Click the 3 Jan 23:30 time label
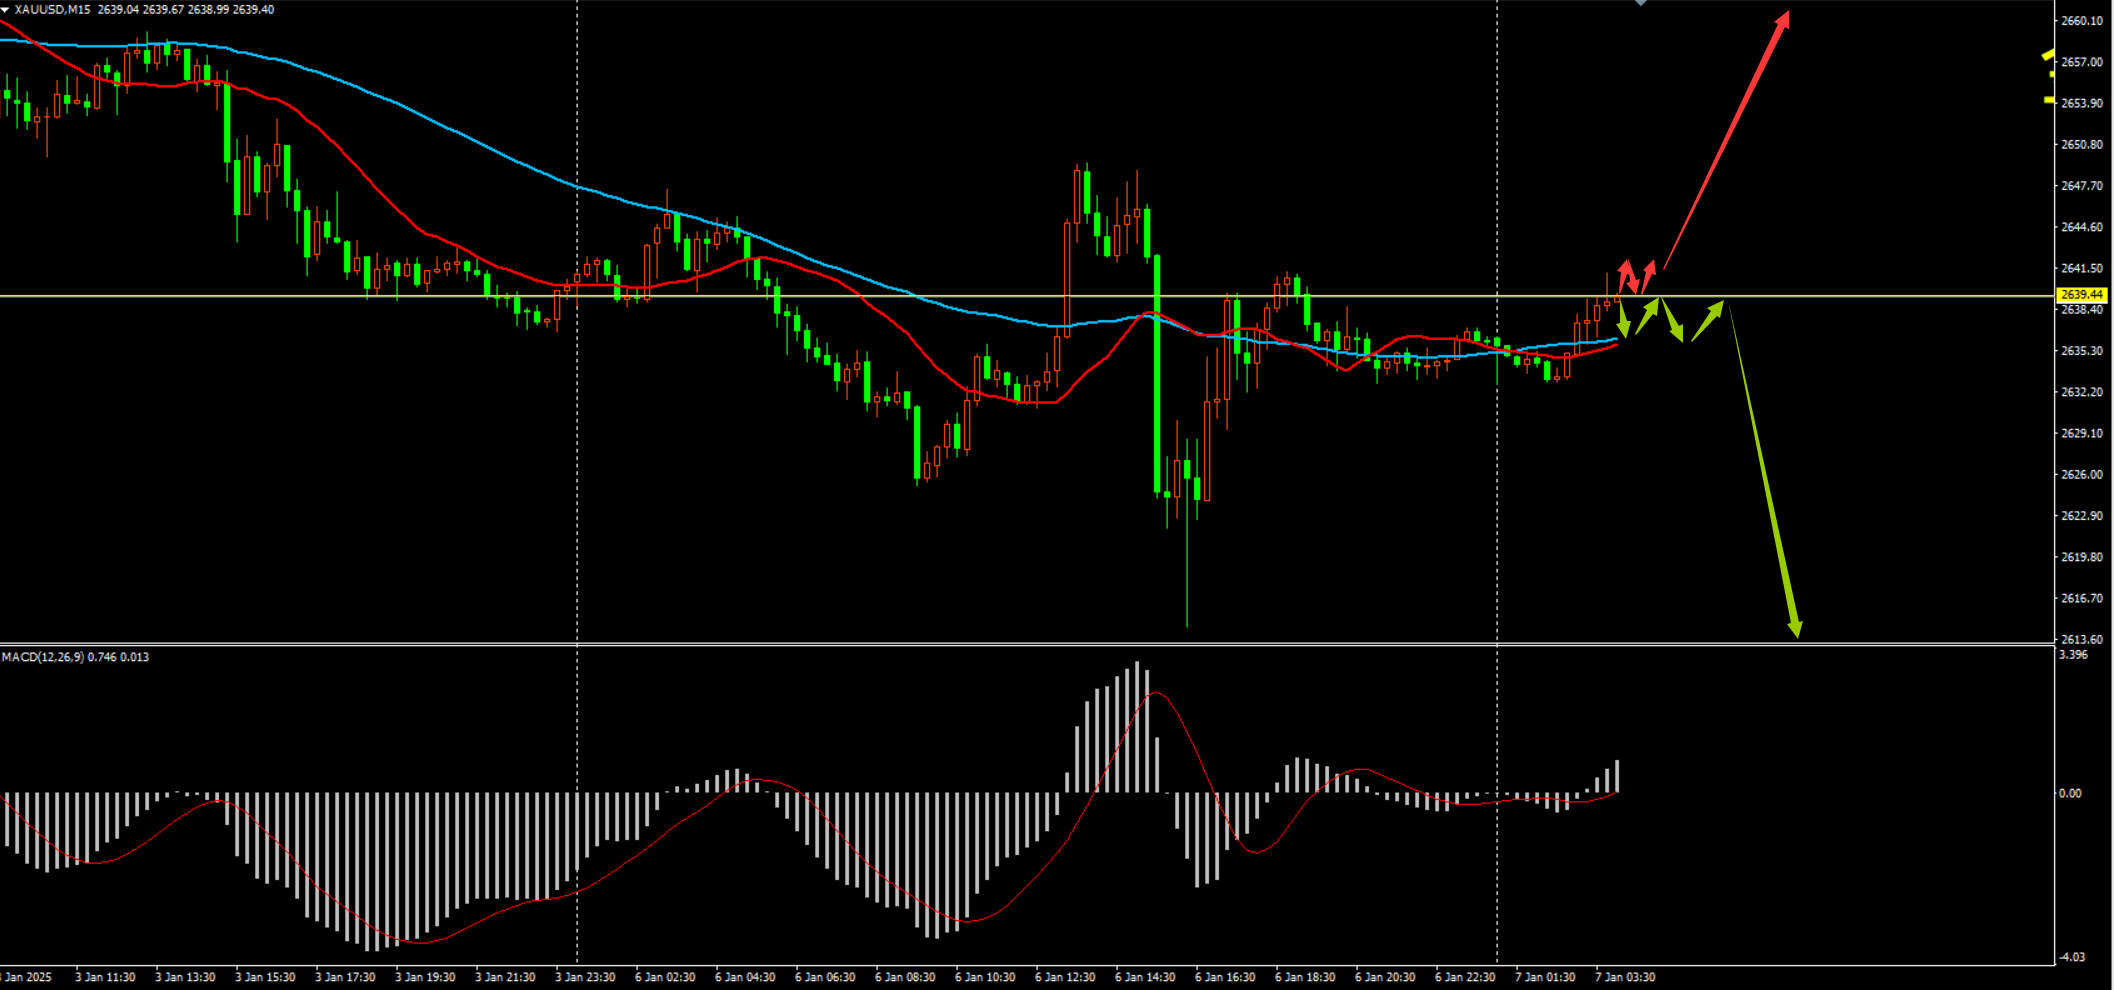Viewport: 2114px width, 990px height. [x=585, y=977]
